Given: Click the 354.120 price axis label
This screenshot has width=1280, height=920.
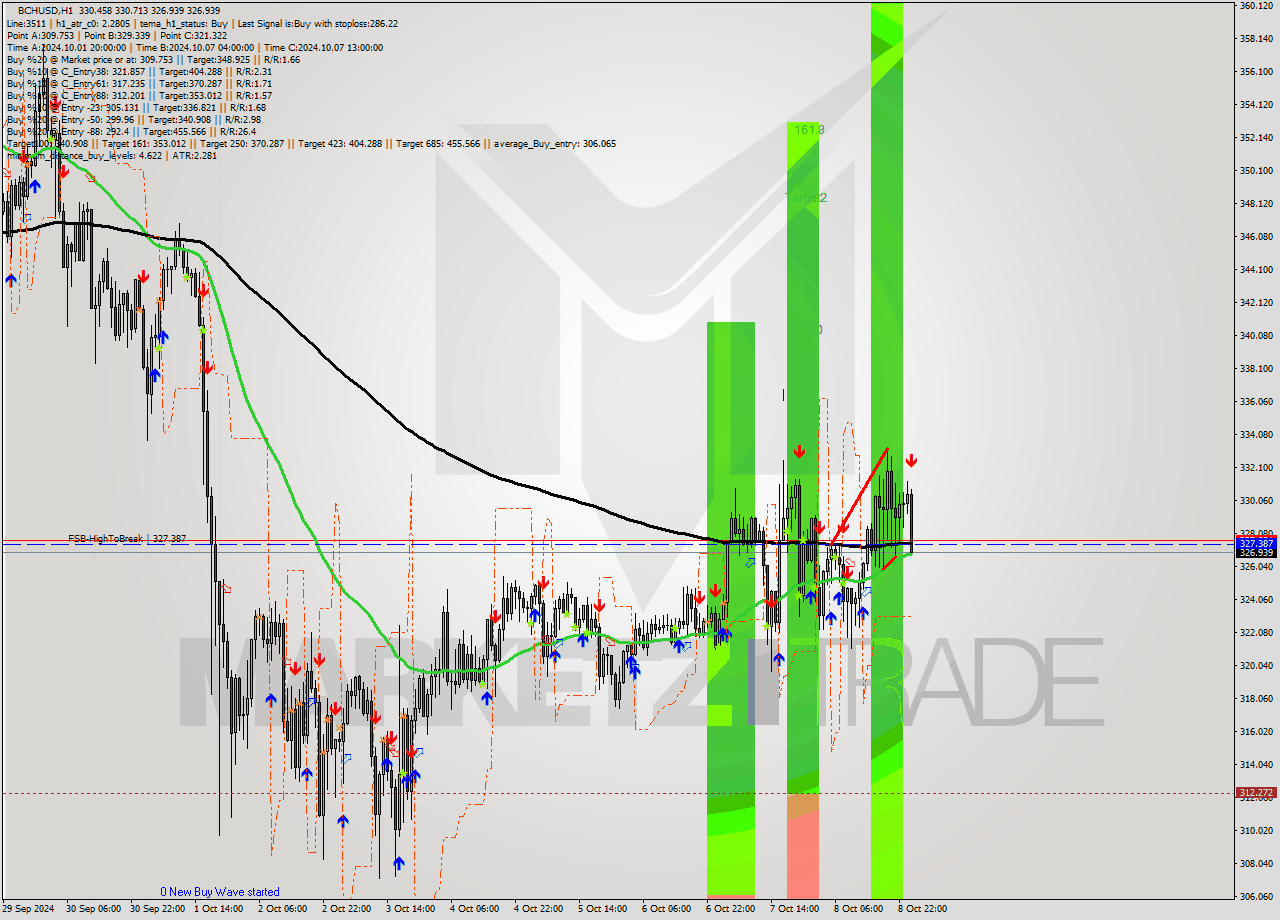Looking at the screenshot, I should point(1255,105).
